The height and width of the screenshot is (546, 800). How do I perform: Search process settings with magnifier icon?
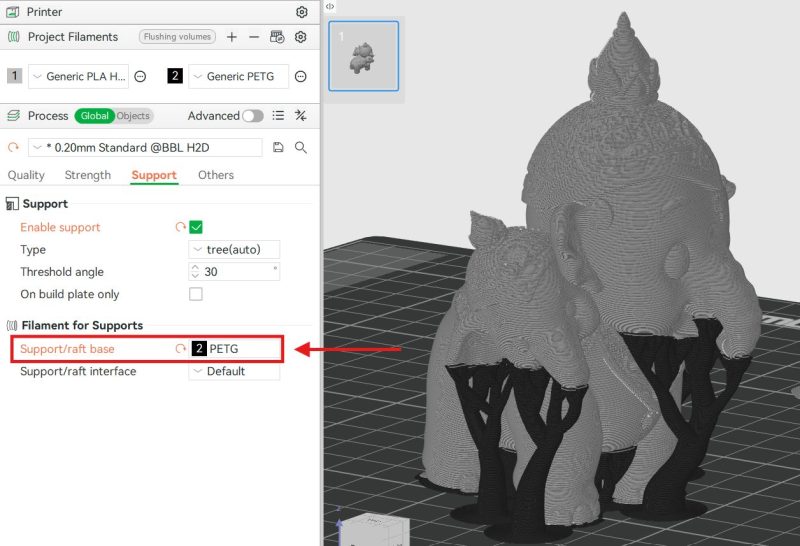point(300,147)
